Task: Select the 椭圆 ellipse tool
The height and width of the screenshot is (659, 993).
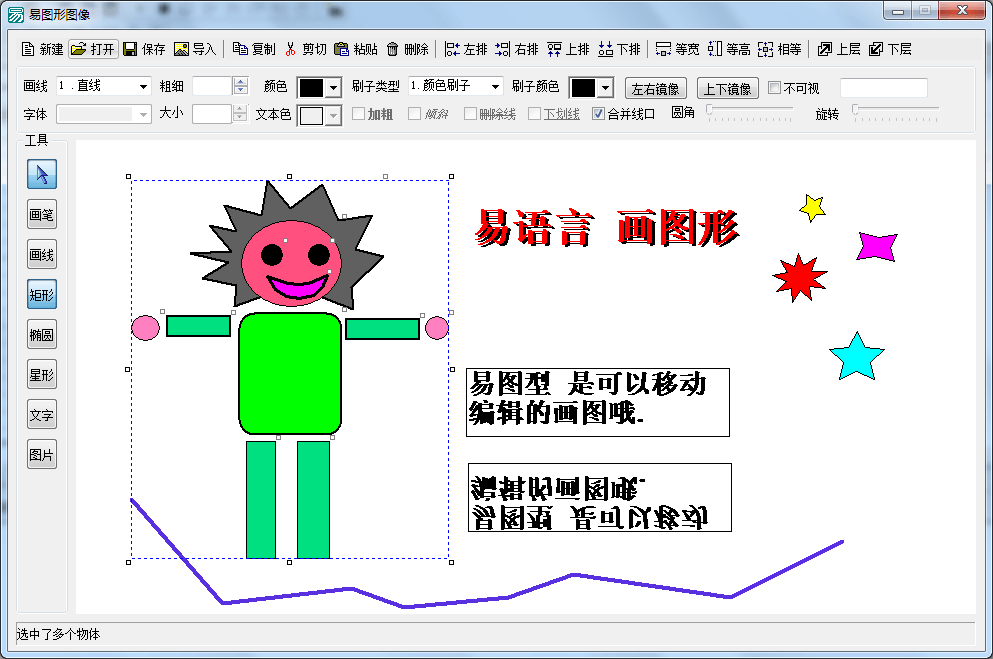Action: [41, 334]
